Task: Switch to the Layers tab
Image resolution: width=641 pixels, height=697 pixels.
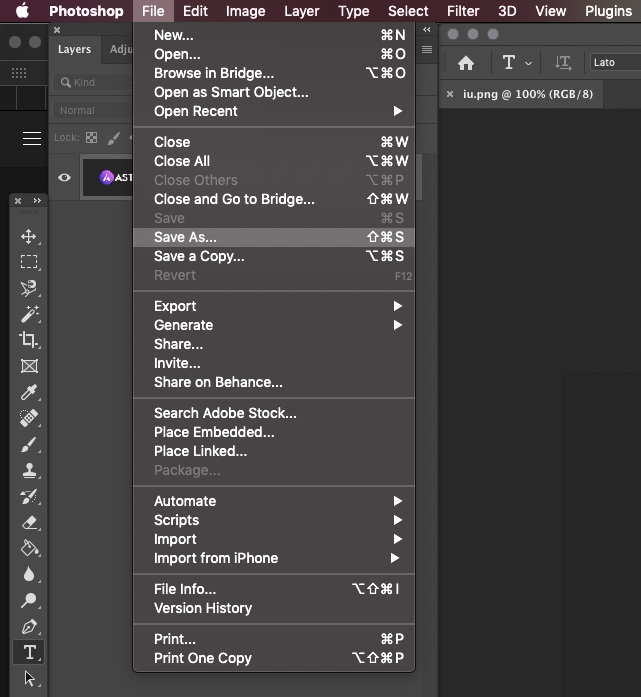Action: pos(74,49)
